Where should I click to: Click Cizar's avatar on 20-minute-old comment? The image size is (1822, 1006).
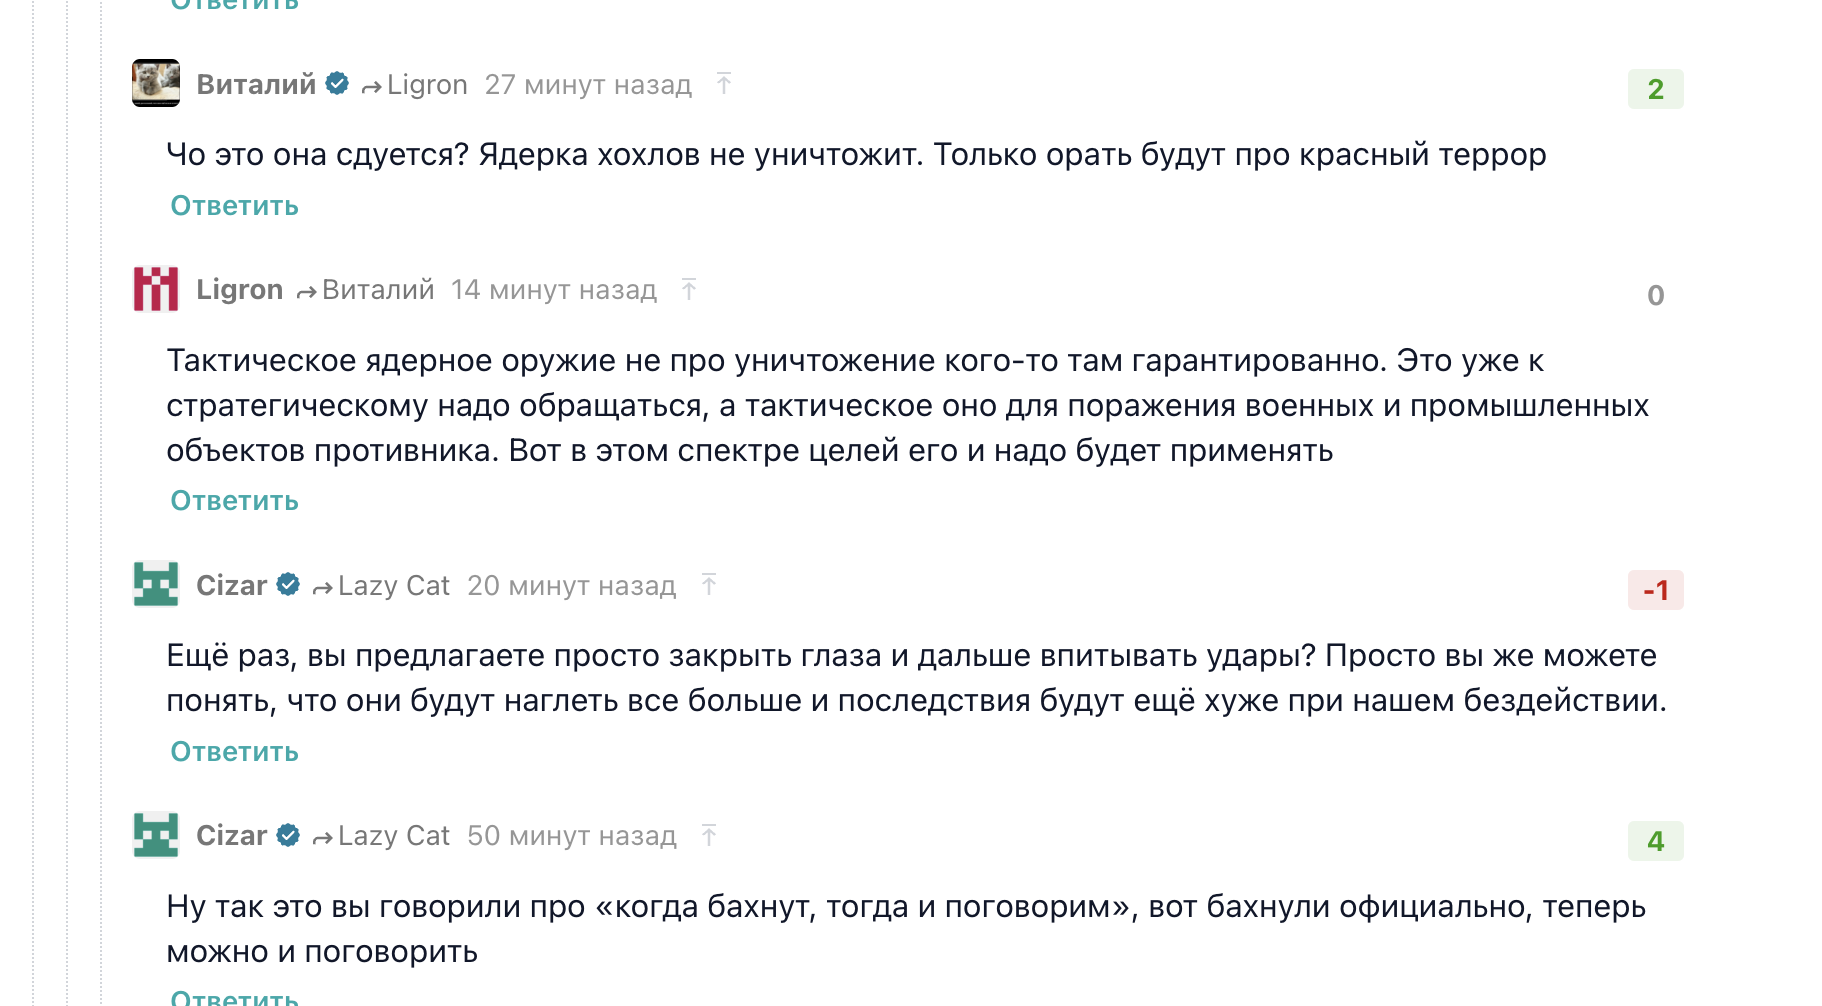tap(156, 584)
